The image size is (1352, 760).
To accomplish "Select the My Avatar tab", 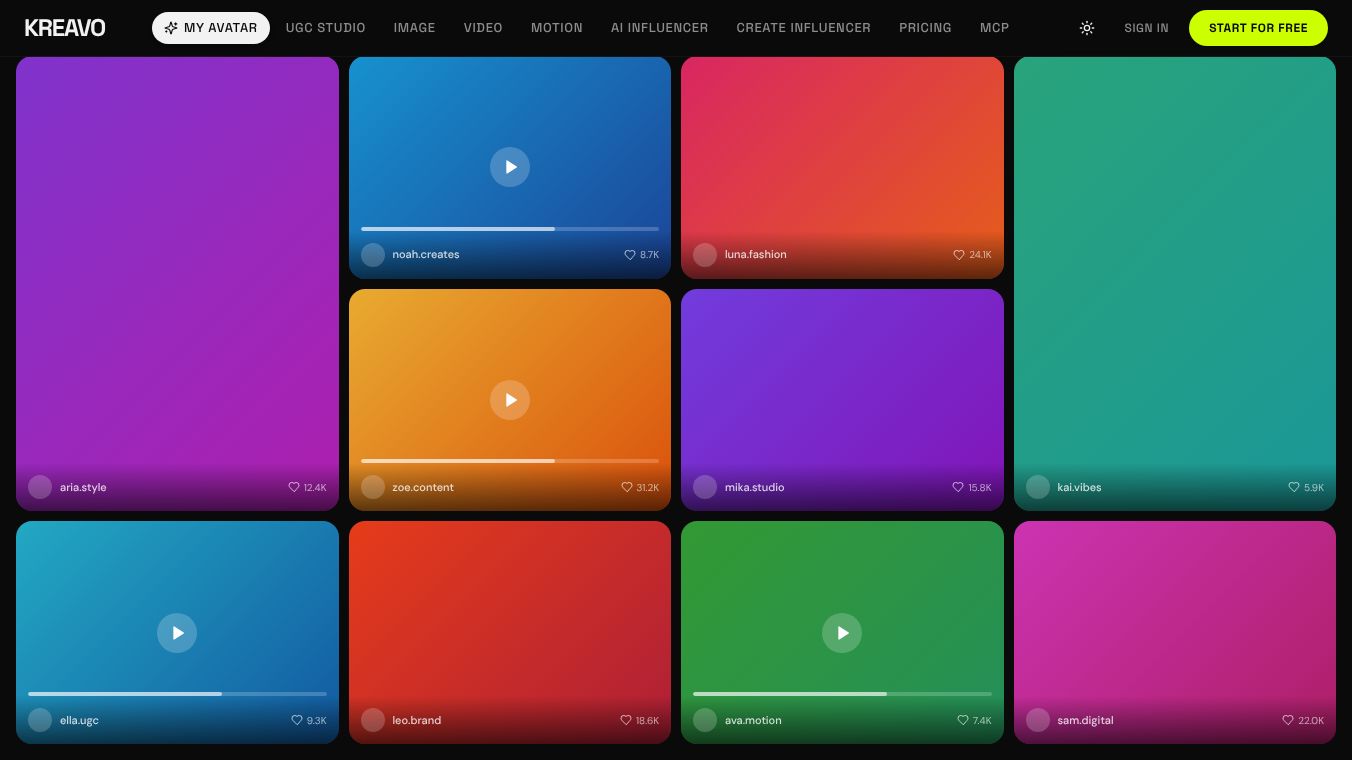I will [211, 28].
